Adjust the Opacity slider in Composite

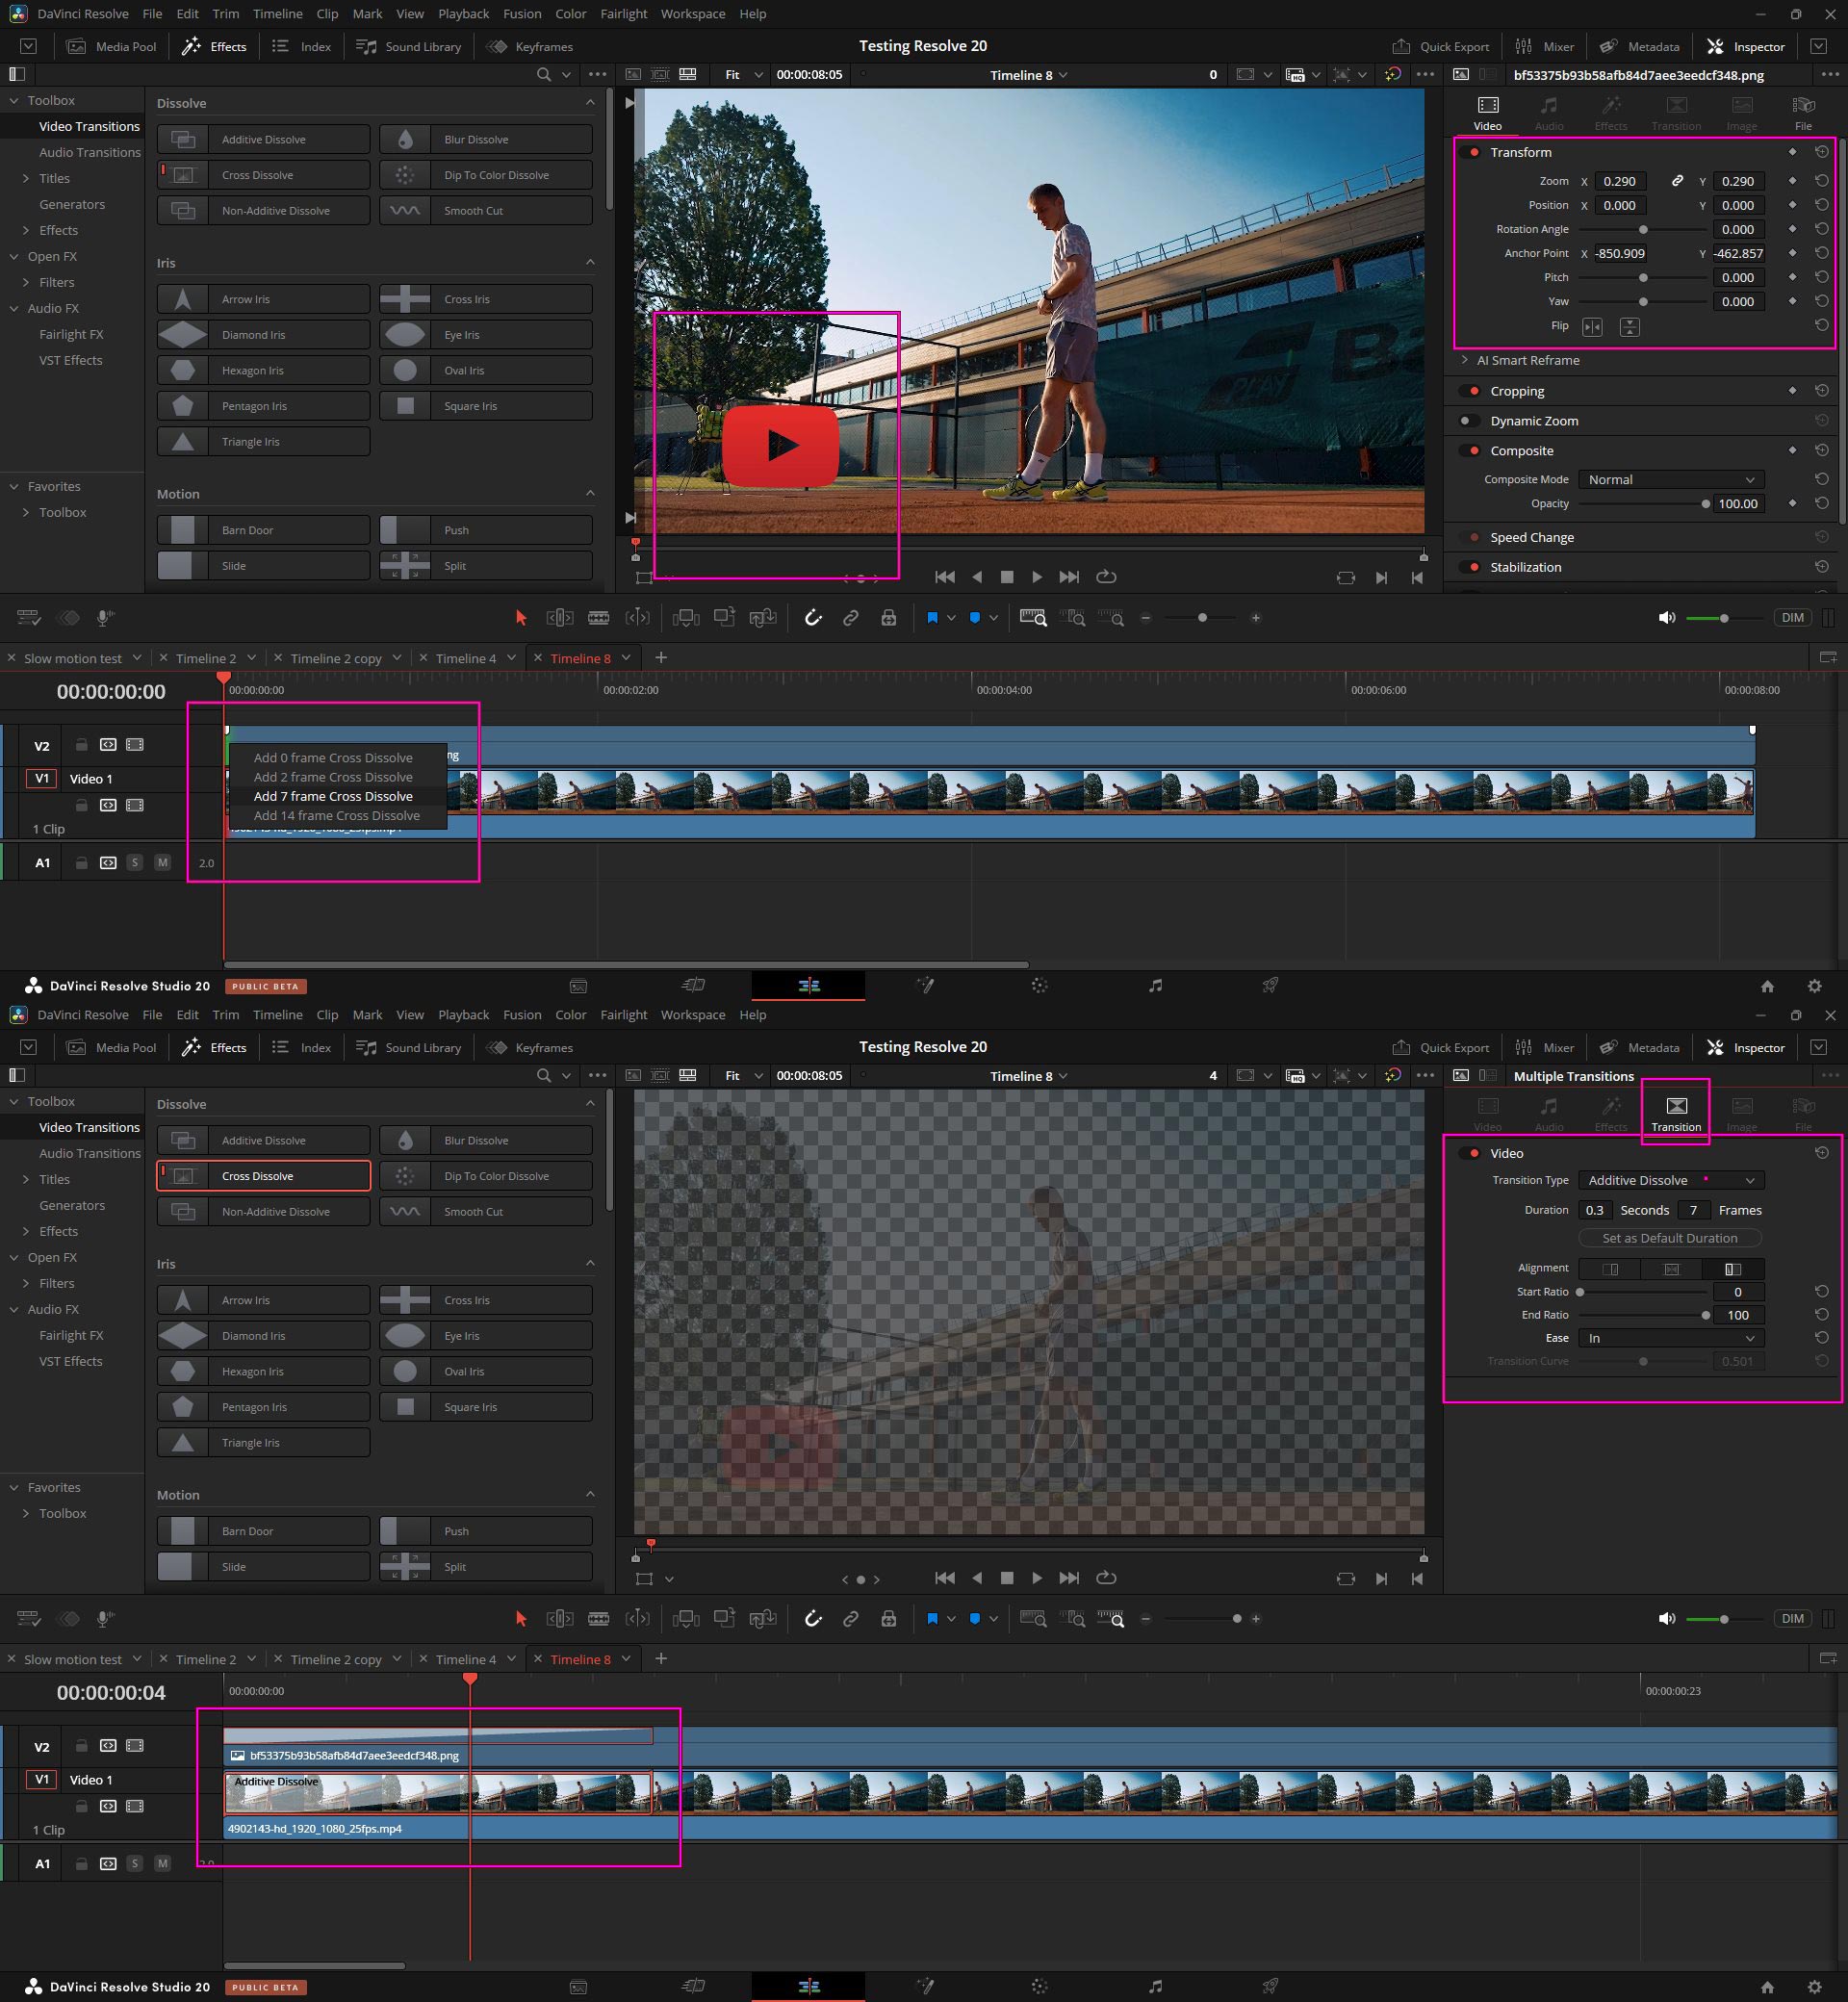[1704, 504]
